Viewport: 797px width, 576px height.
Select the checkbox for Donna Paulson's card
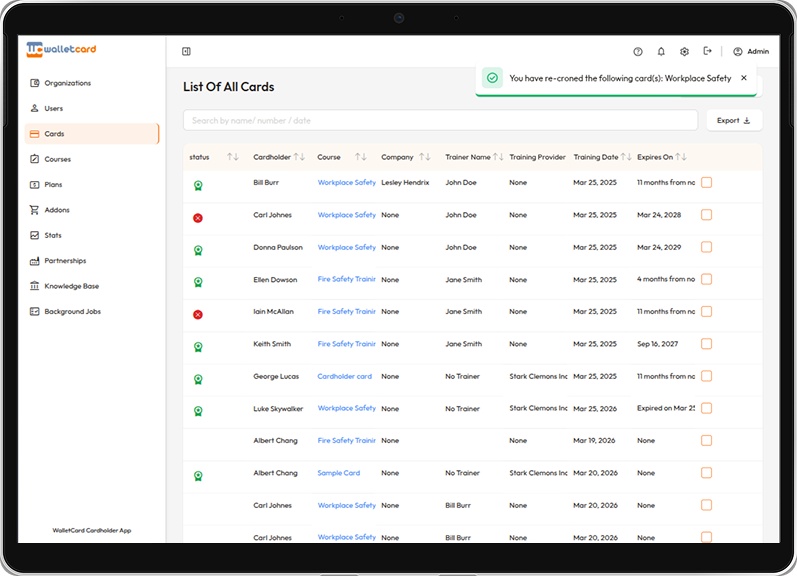pyautogui.click(x=707, y=247)
